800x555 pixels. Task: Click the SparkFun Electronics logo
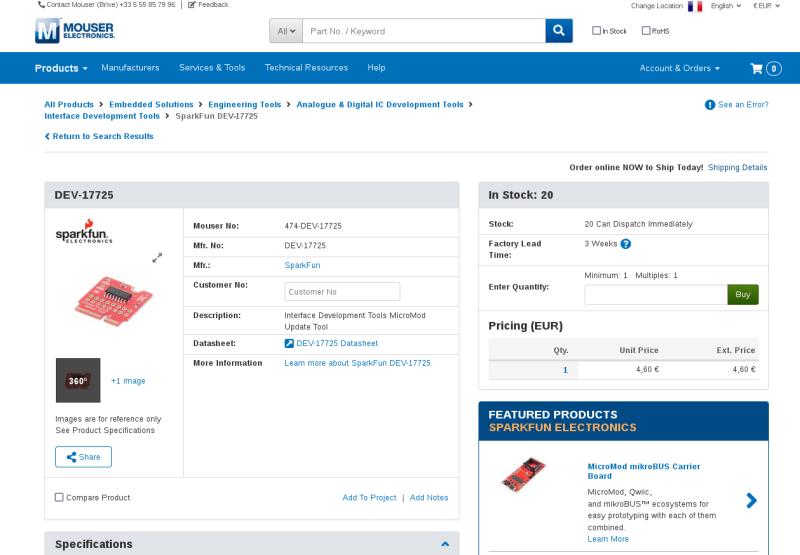click(84, 231)
